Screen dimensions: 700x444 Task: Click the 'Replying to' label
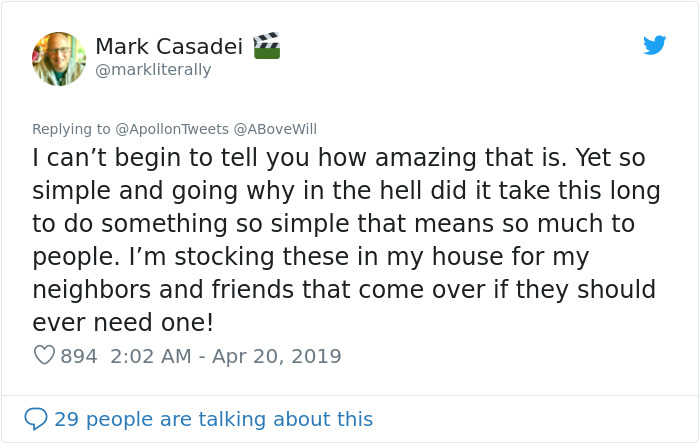coord(71,129)
